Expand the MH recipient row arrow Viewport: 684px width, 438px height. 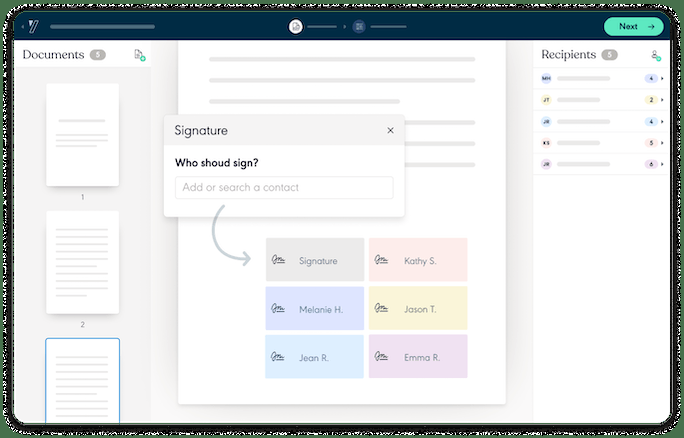click(662, 78)
